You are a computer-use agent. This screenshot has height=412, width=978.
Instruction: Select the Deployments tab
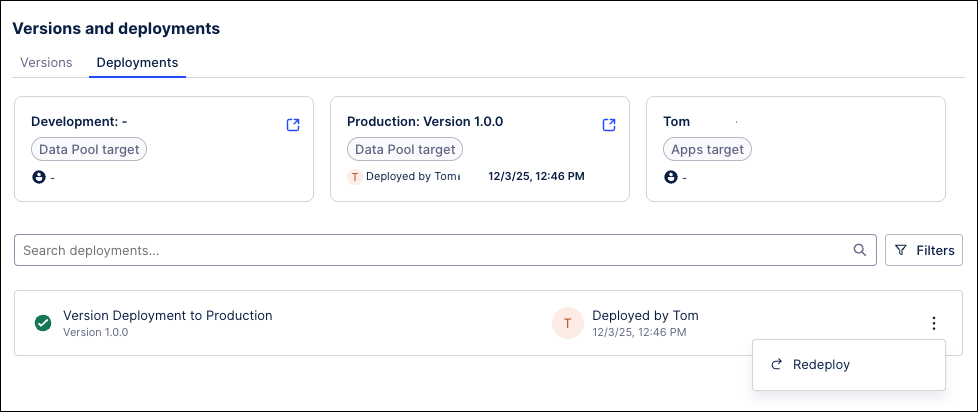pos(137,62)
